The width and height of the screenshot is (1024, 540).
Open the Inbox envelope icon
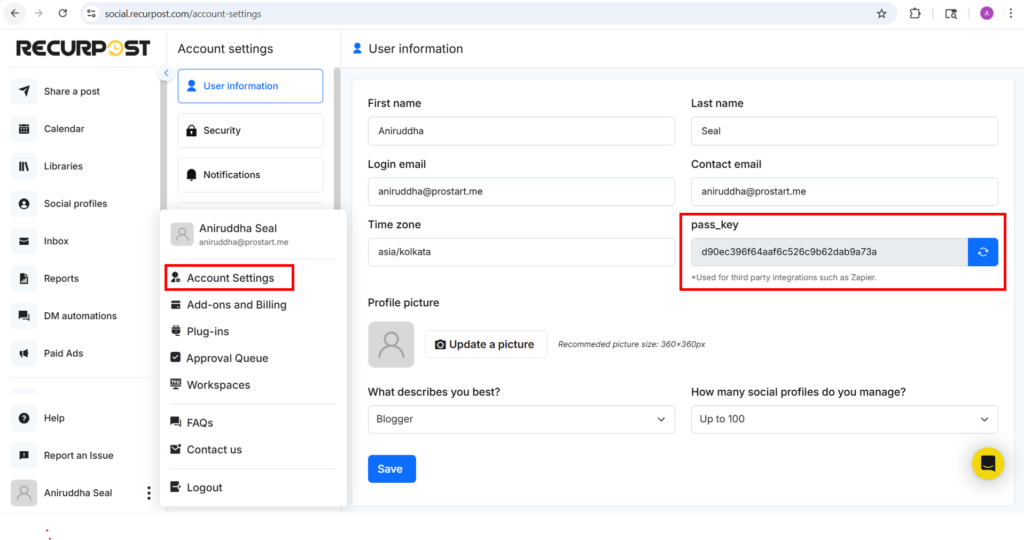pos(24,241)
